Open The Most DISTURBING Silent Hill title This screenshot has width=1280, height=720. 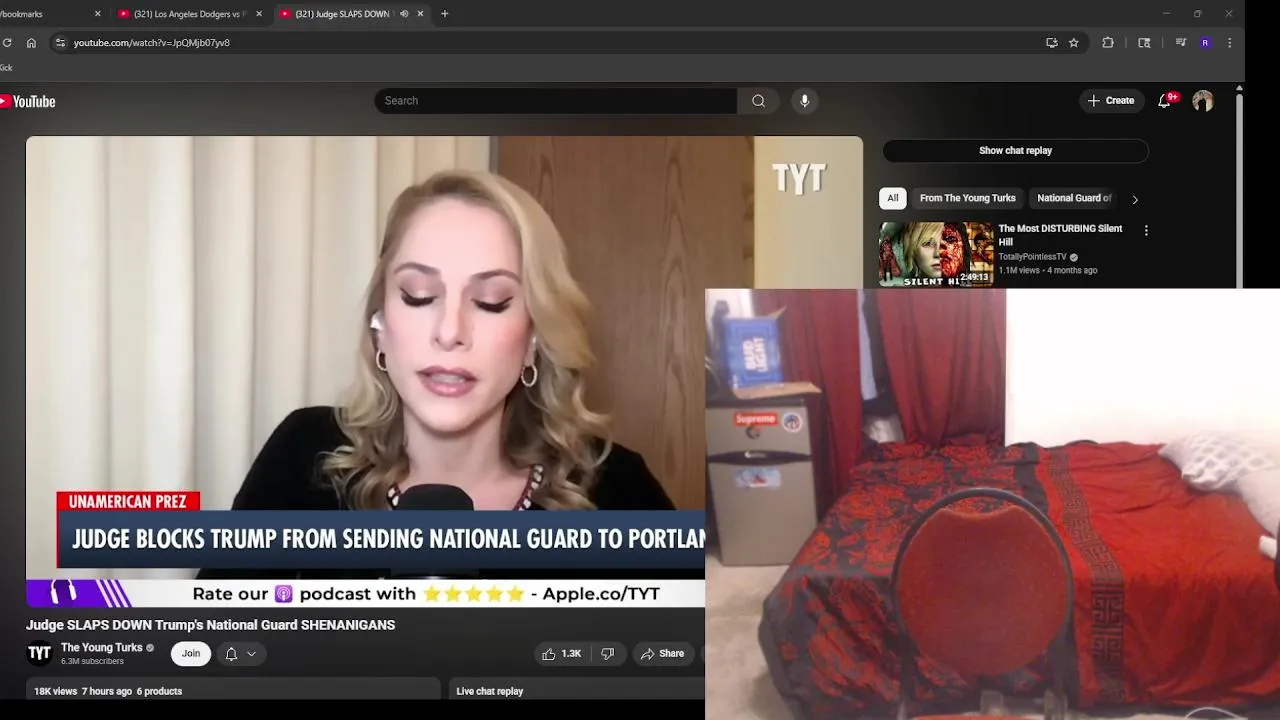coord(1060,235)
